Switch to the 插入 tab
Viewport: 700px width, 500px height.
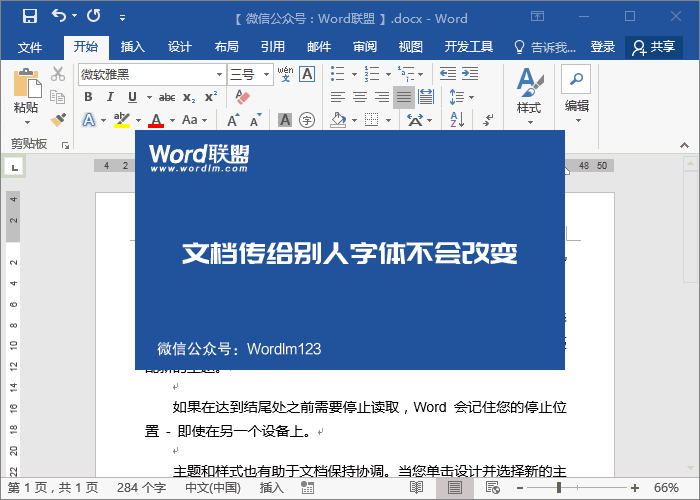(133, 47)
